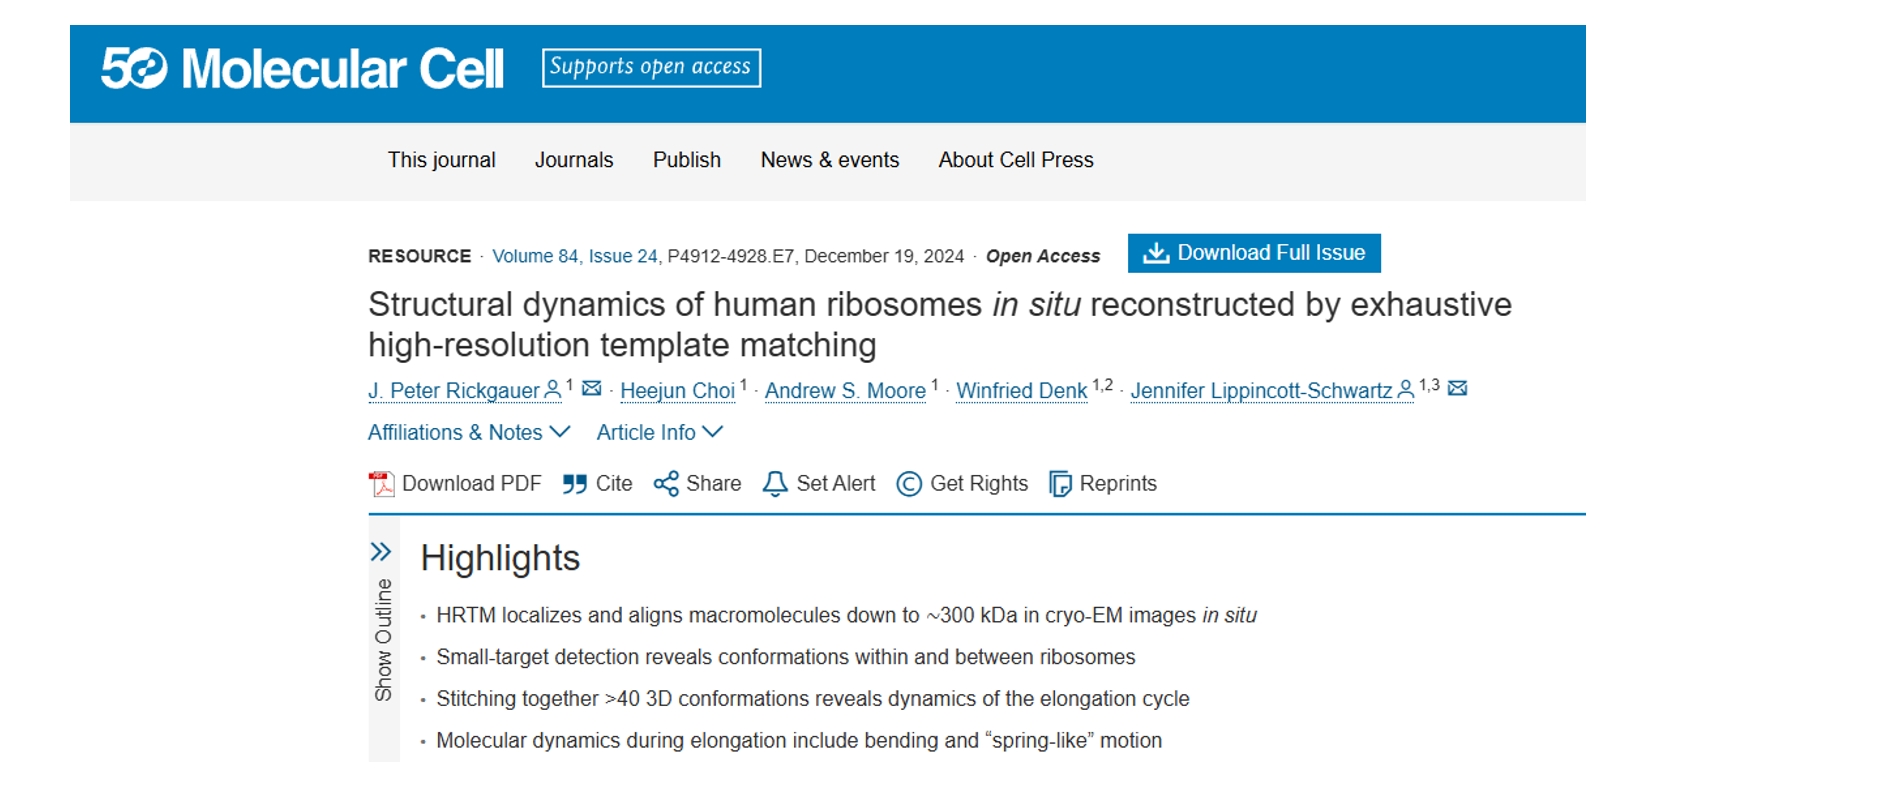Open the Volume 84 link
This screenshot has width=1890, height=799.
(535, 256)
